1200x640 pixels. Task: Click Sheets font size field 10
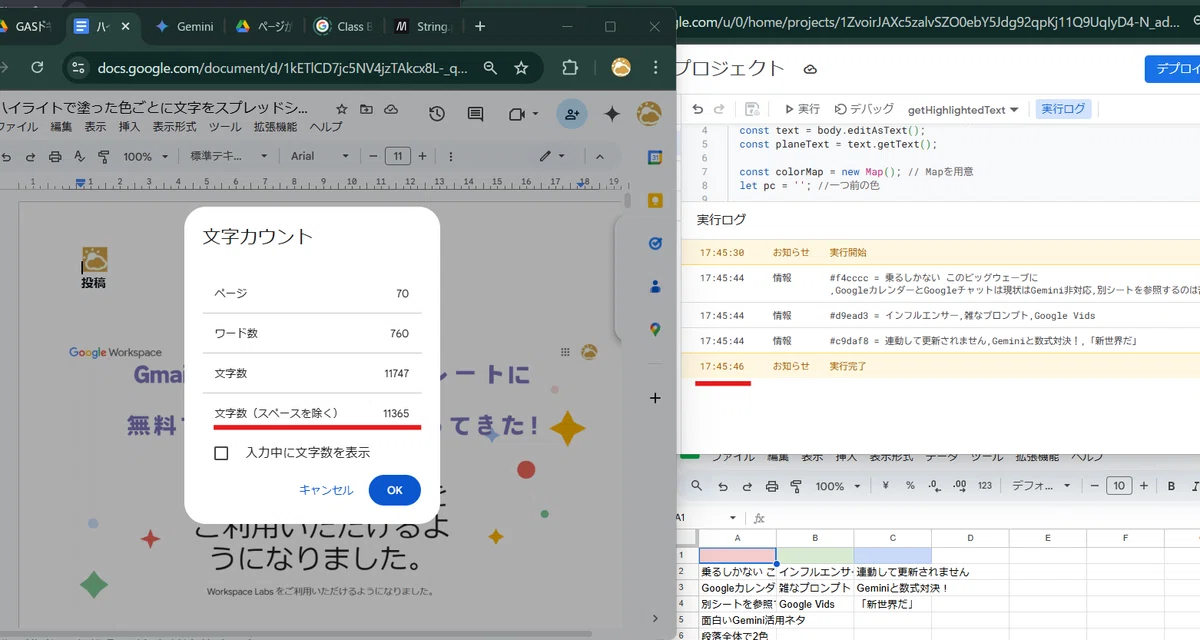pyautogui.click(x=1119, y=486)
